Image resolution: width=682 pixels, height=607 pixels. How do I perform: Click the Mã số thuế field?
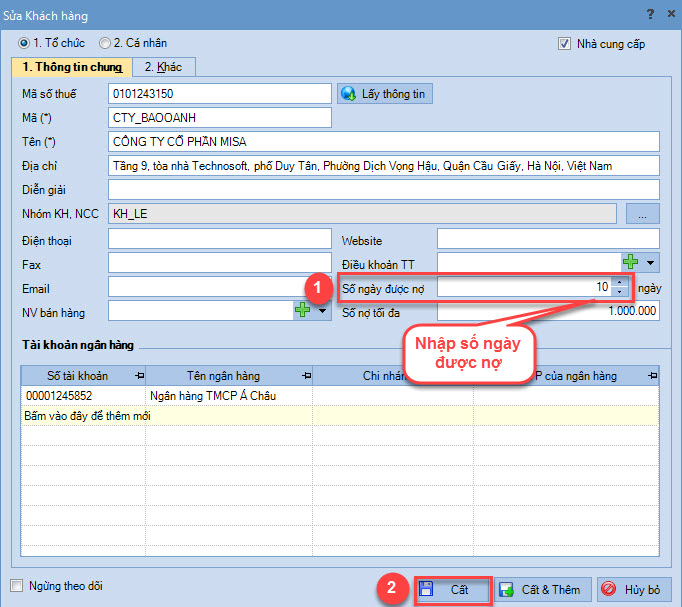click(x=220, y=94)
